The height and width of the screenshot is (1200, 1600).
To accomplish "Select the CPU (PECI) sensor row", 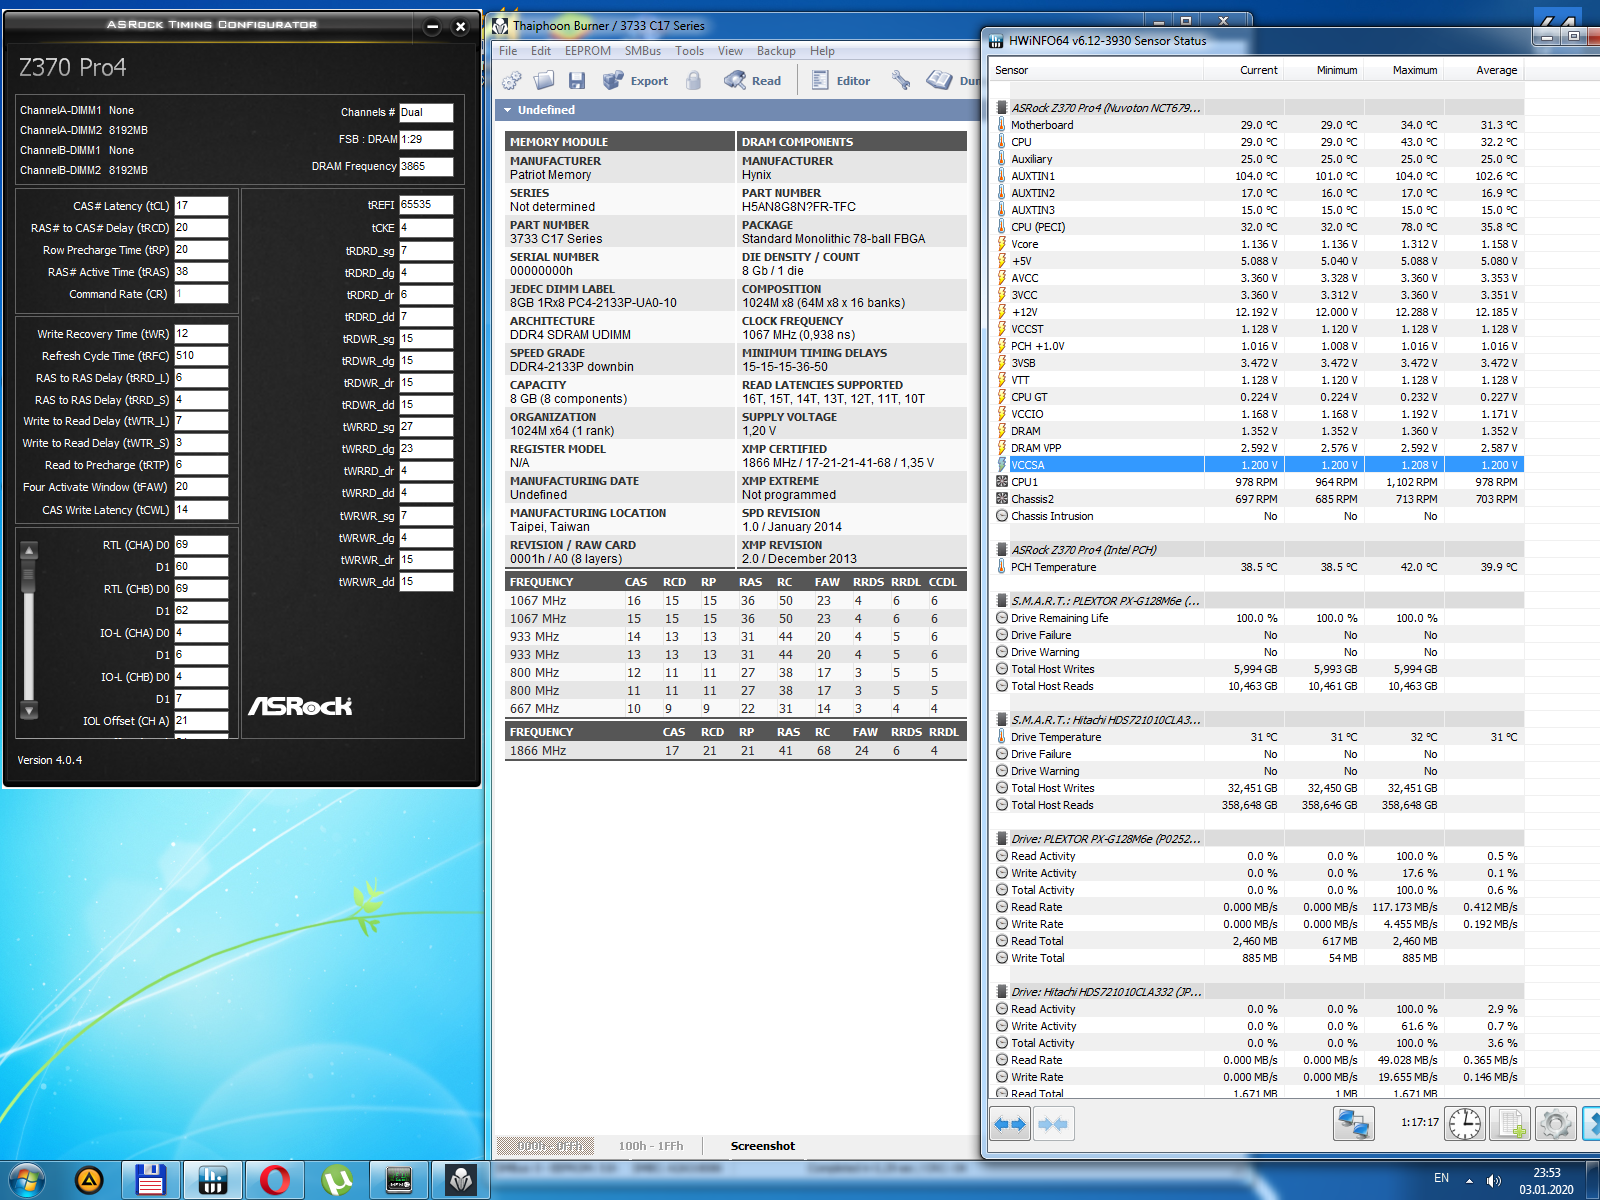I will [1257, 227].
